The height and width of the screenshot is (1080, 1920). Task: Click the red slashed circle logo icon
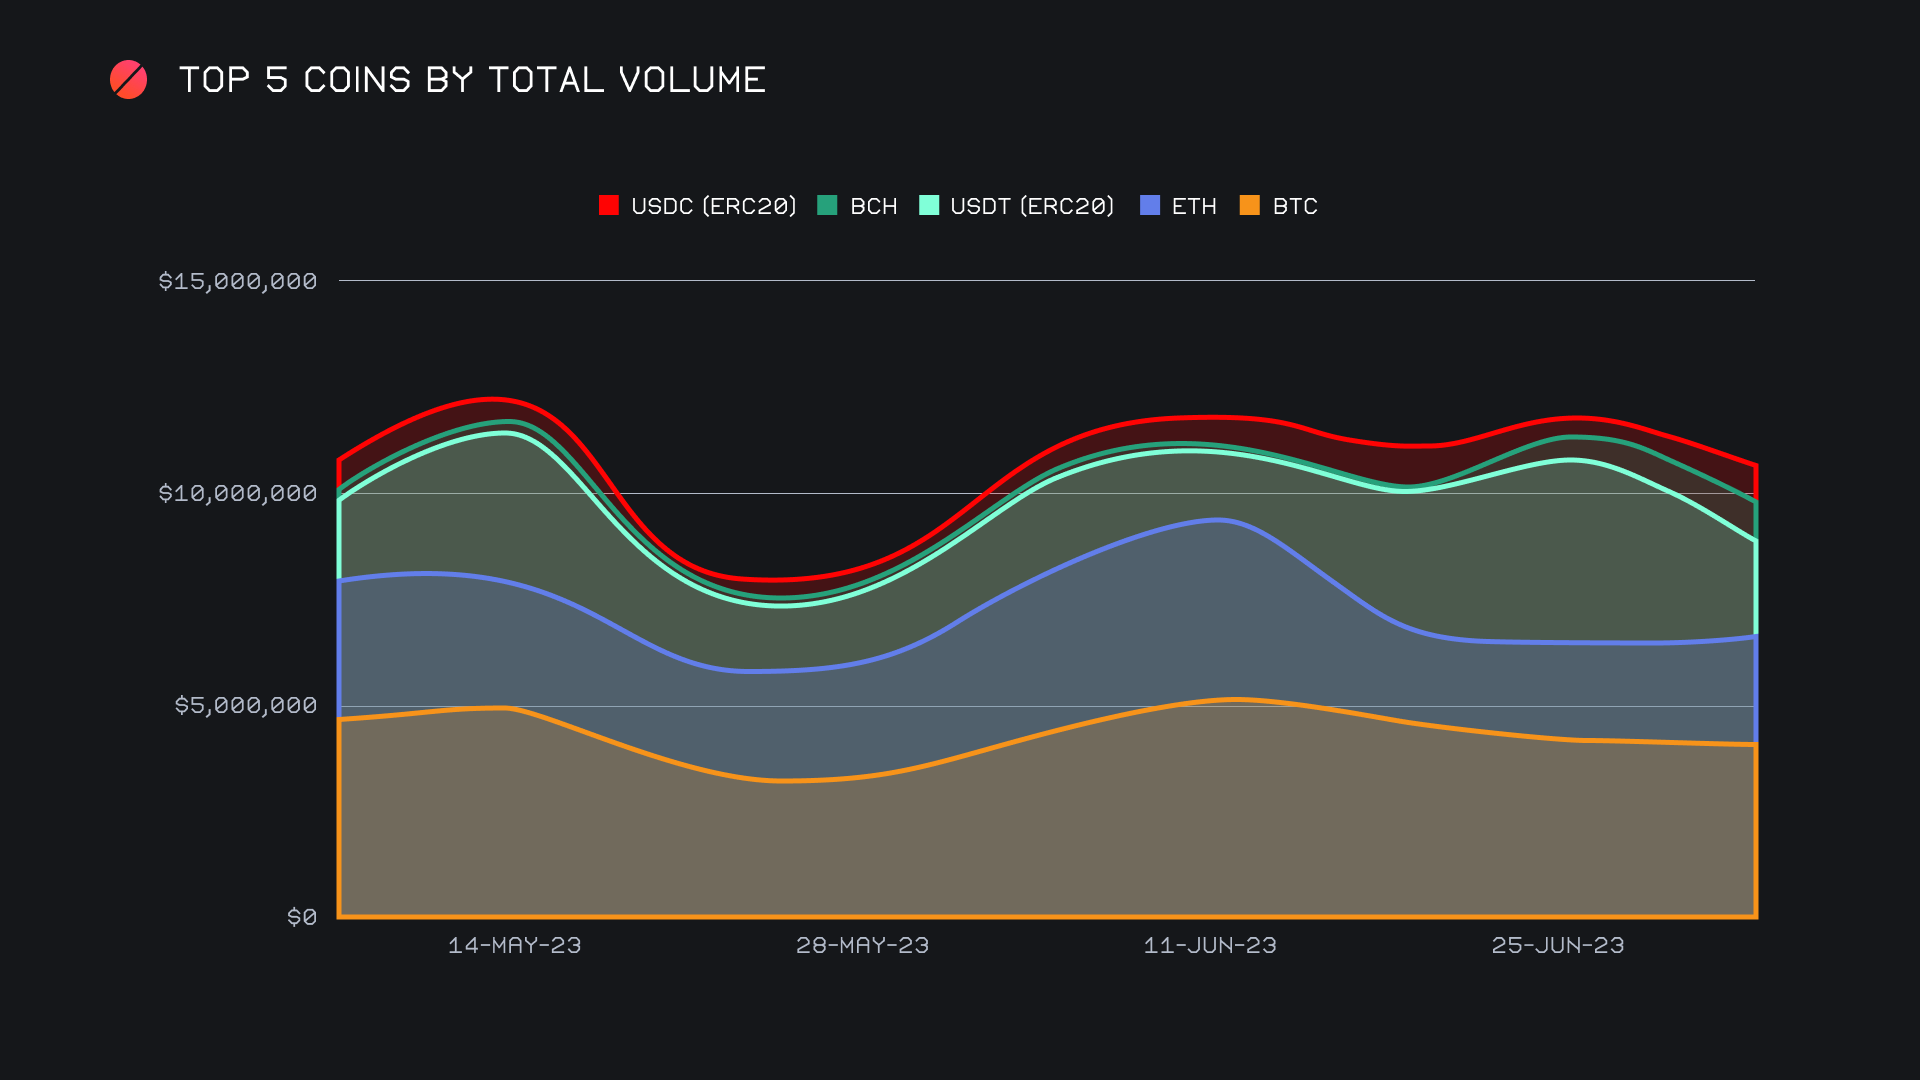(129, 79)
